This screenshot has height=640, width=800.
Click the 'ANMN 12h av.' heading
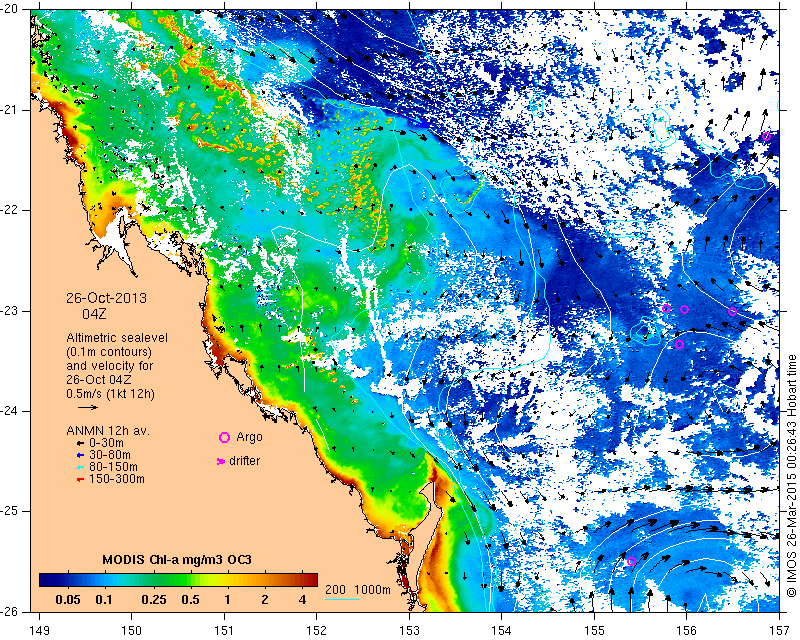[108, 431]
